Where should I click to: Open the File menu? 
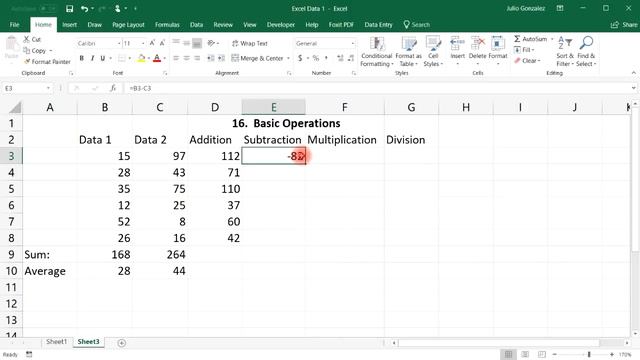click(14, 25)
